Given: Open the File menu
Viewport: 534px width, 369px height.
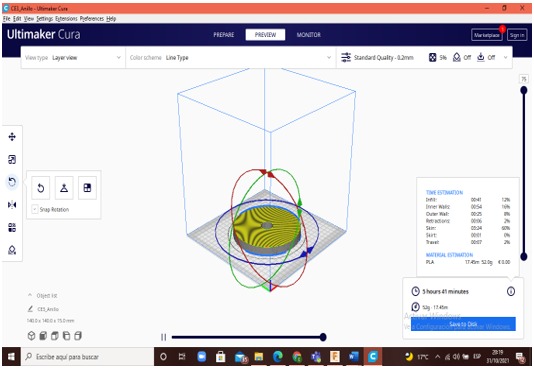Looking at the screenshot, I should [x=6, y=18].
